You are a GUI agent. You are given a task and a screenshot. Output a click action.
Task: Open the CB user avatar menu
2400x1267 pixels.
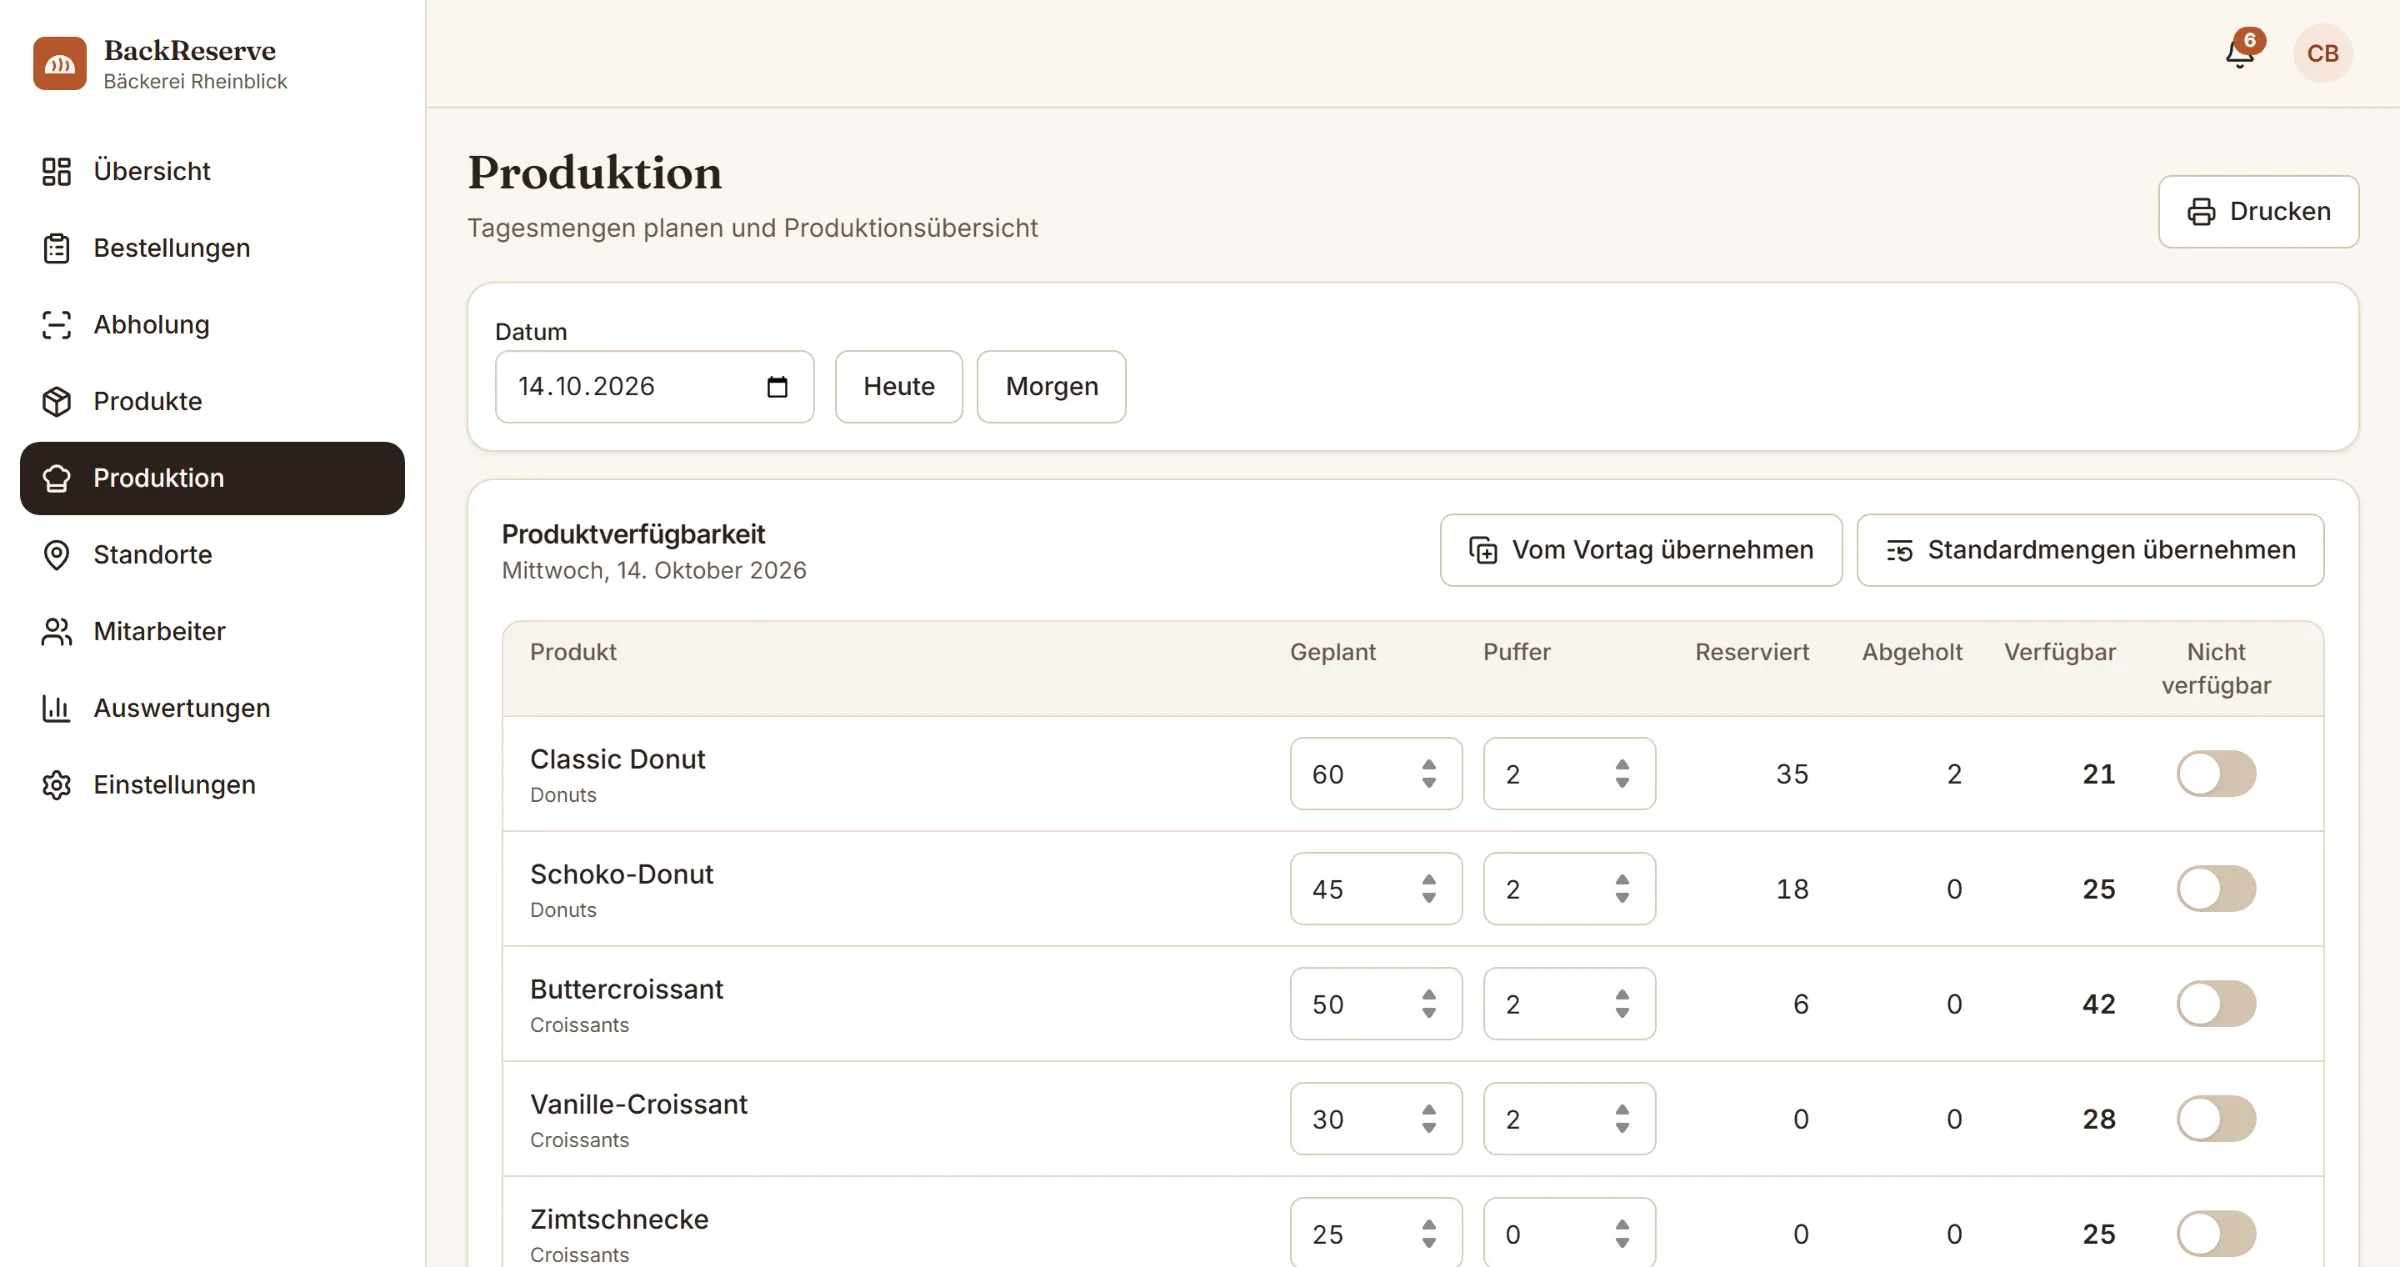2322,53
